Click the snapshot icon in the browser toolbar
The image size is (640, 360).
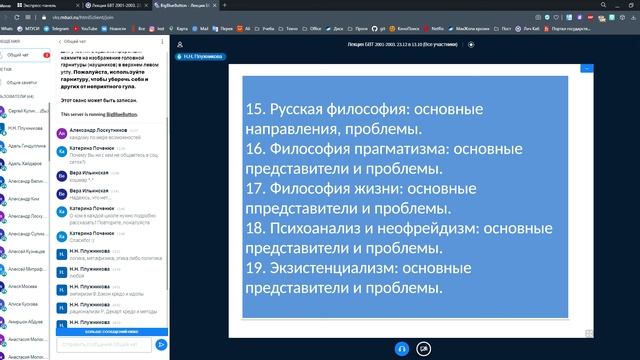[538, 18]
